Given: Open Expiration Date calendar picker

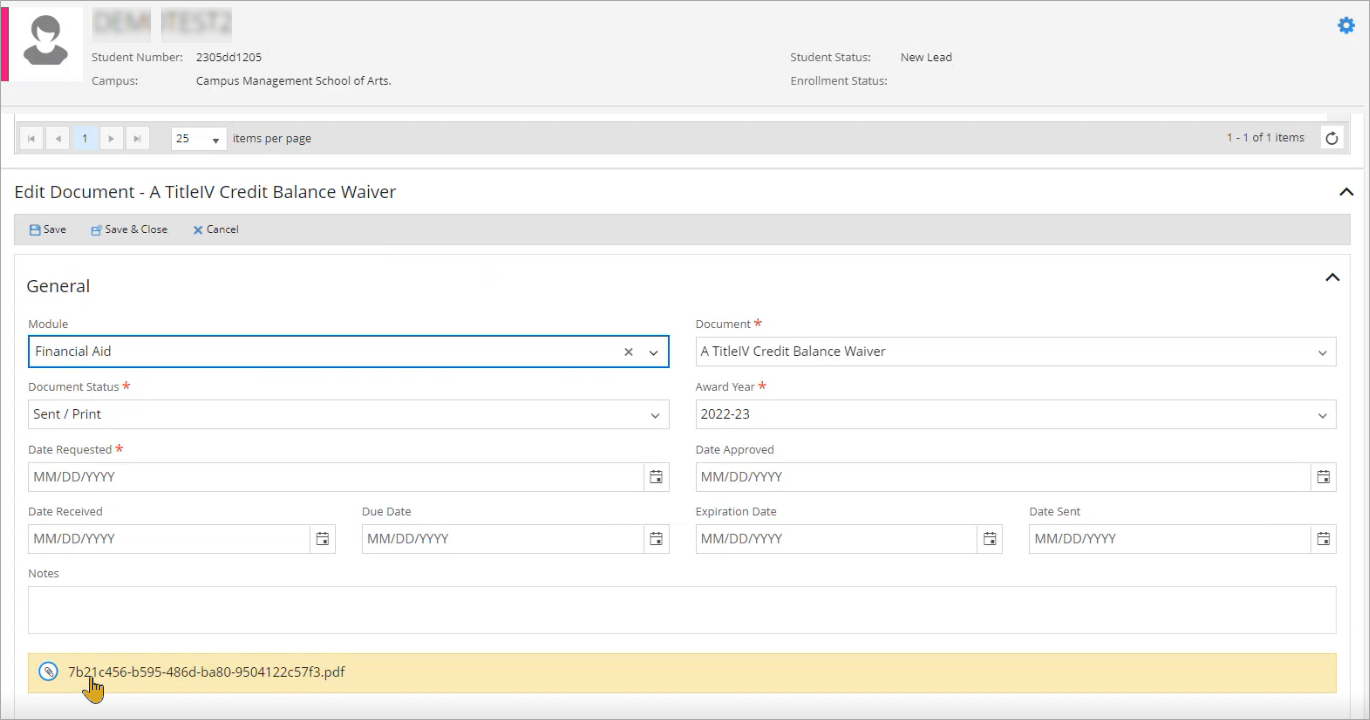Looking at the screenshot, I should coord(989,539).
